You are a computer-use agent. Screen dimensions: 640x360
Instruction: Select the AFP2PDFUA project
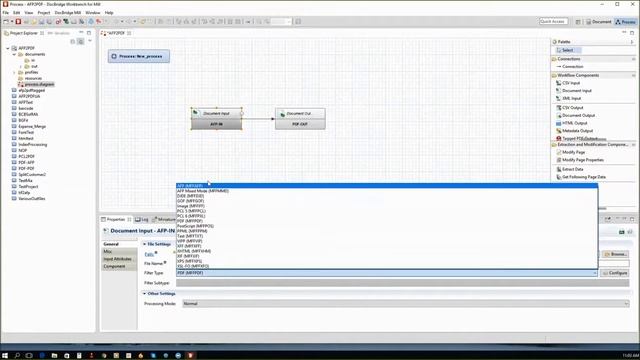pos(29,96)
